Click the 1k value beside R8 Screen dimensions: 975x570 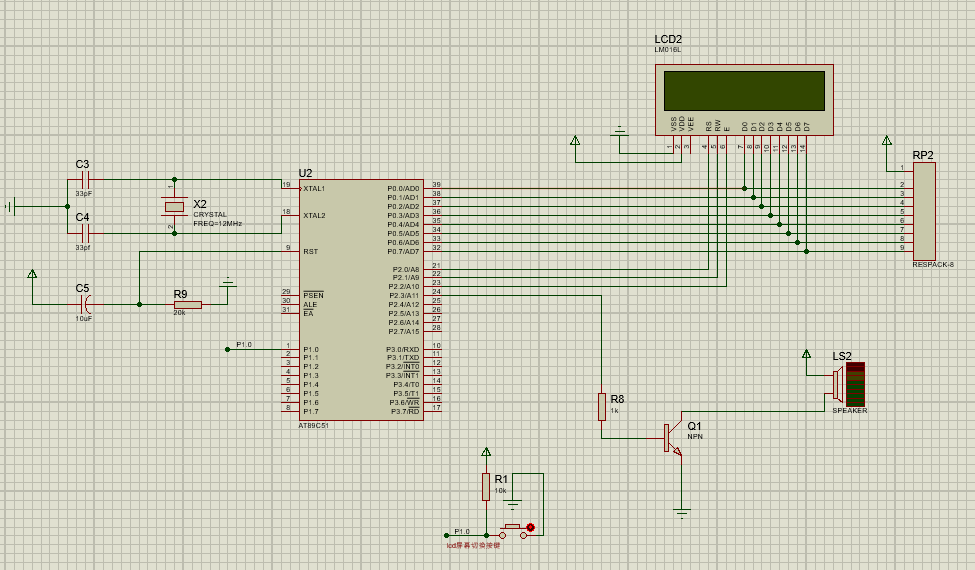[614, 411]
